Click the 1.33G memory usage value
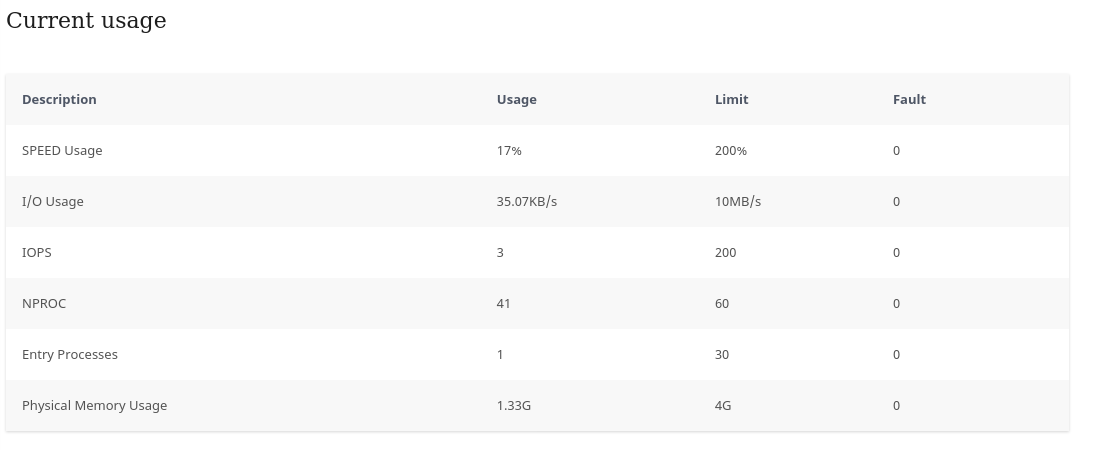 click(514, 406)
